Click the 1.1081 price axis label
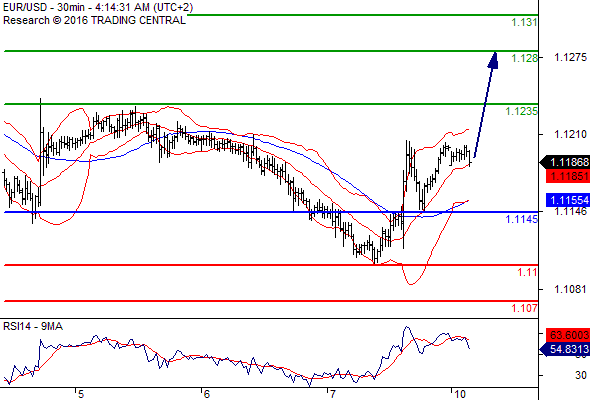 click(570, 289)
